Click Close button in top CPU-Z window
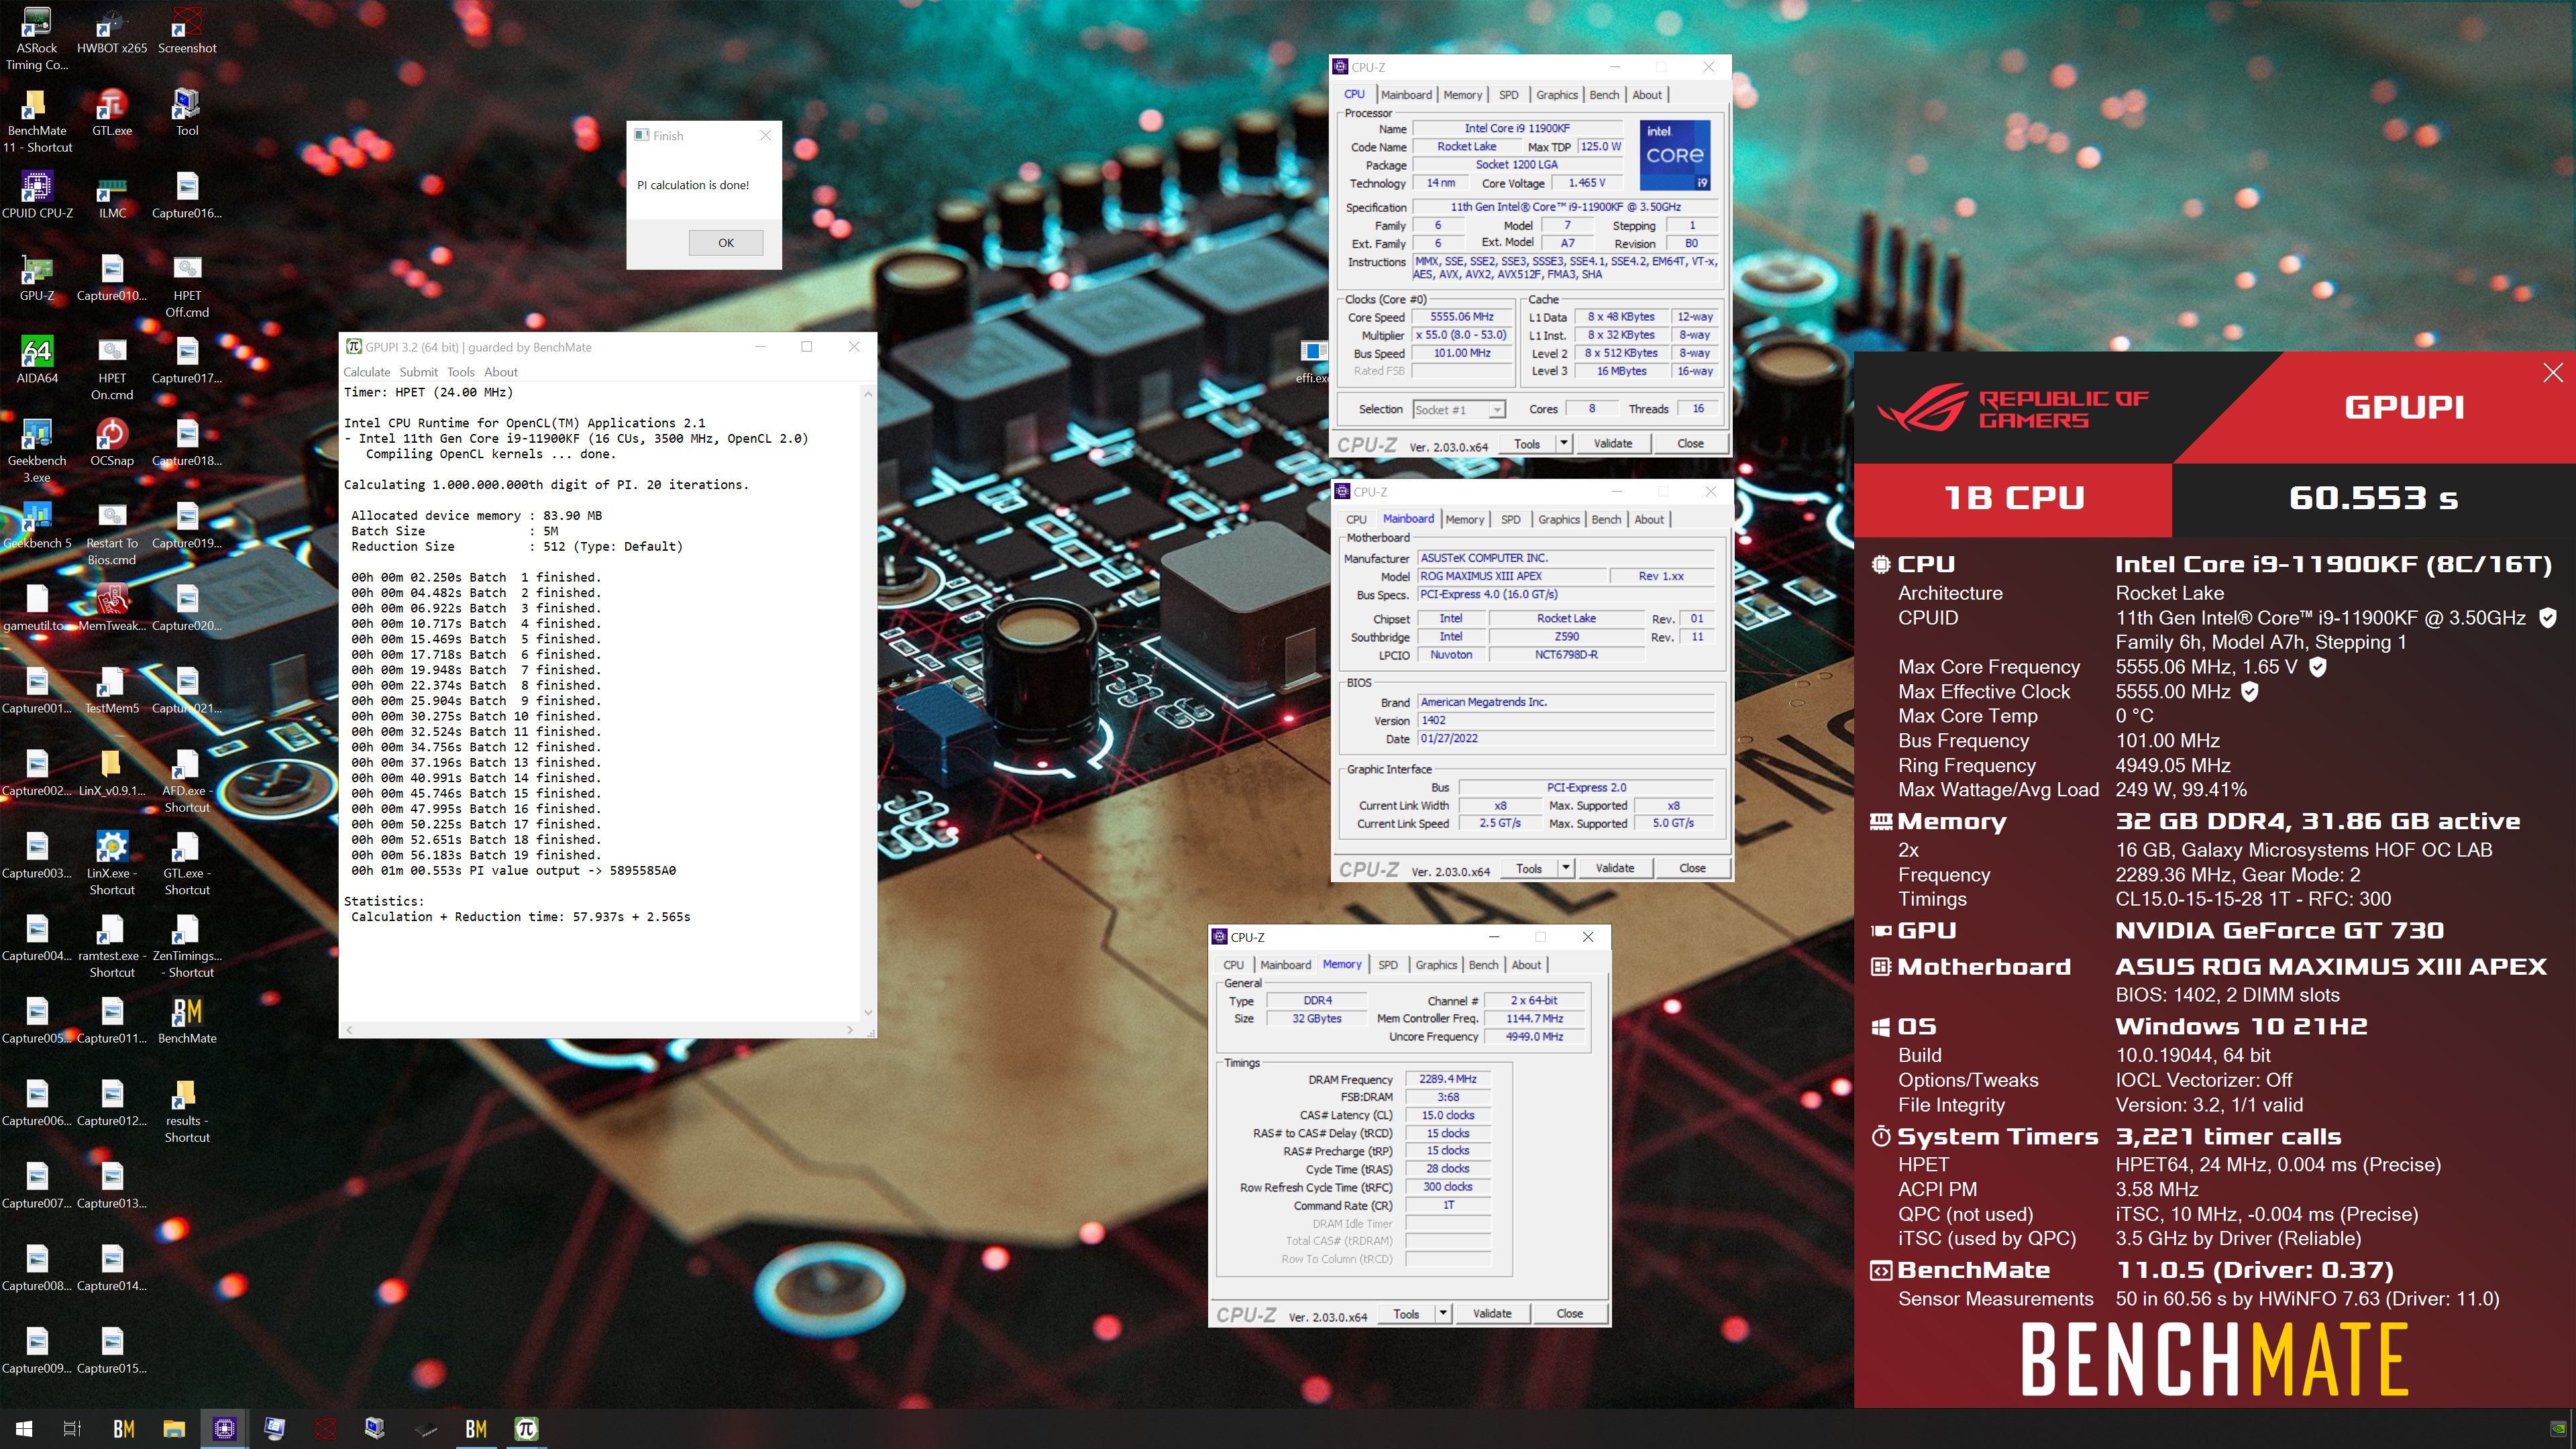2576x1449 pixels. (1690, 443)
